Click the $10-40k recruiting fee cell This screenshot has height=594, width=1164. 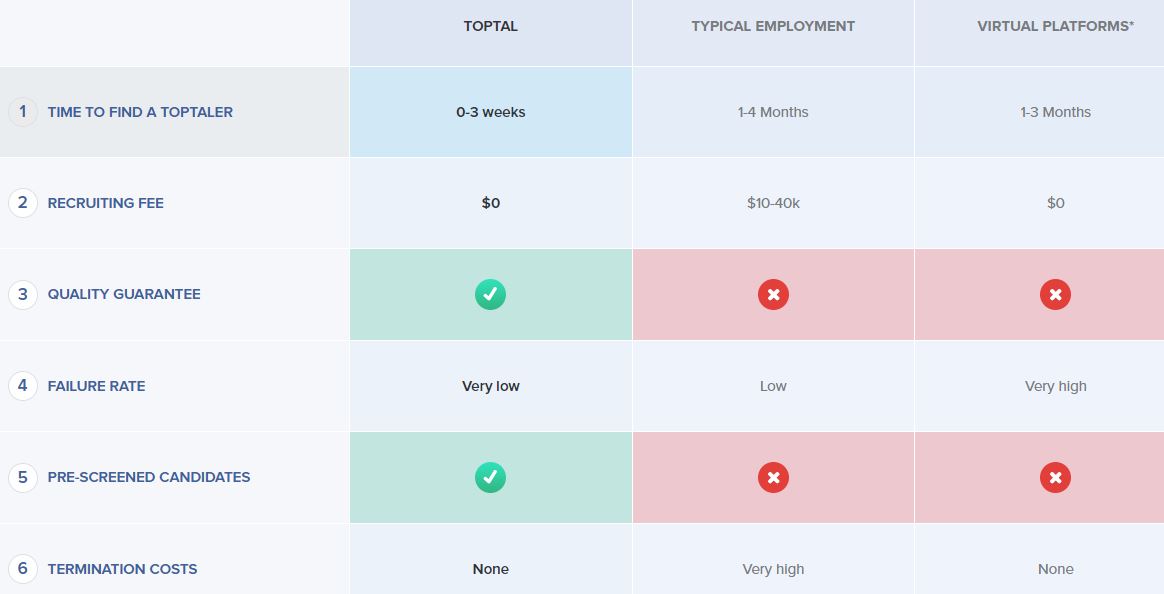coord(774,203)
